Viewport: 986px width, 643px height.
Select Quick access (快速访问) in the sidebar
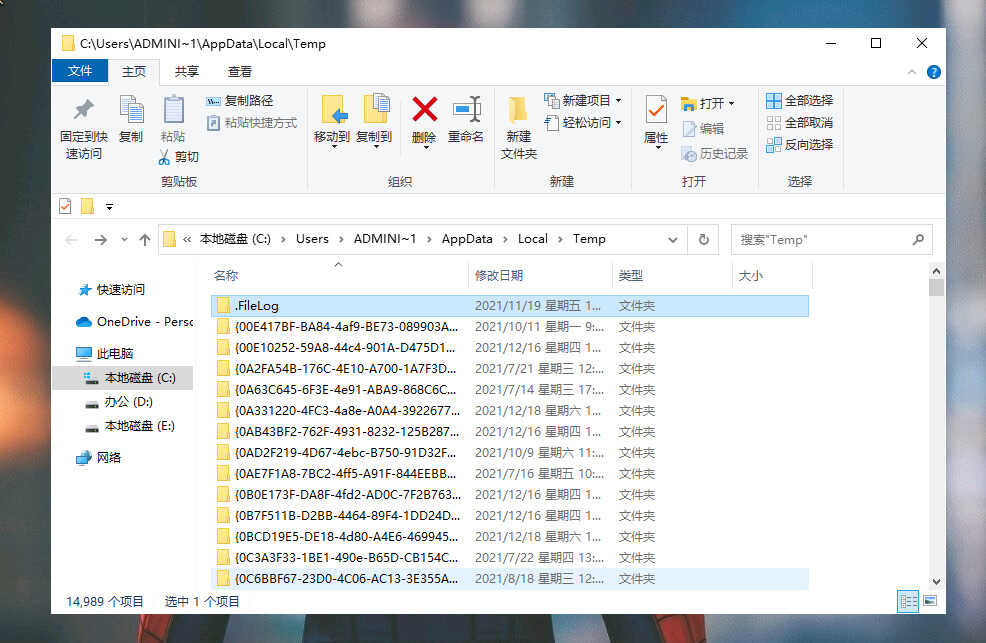tap(112, 290)
